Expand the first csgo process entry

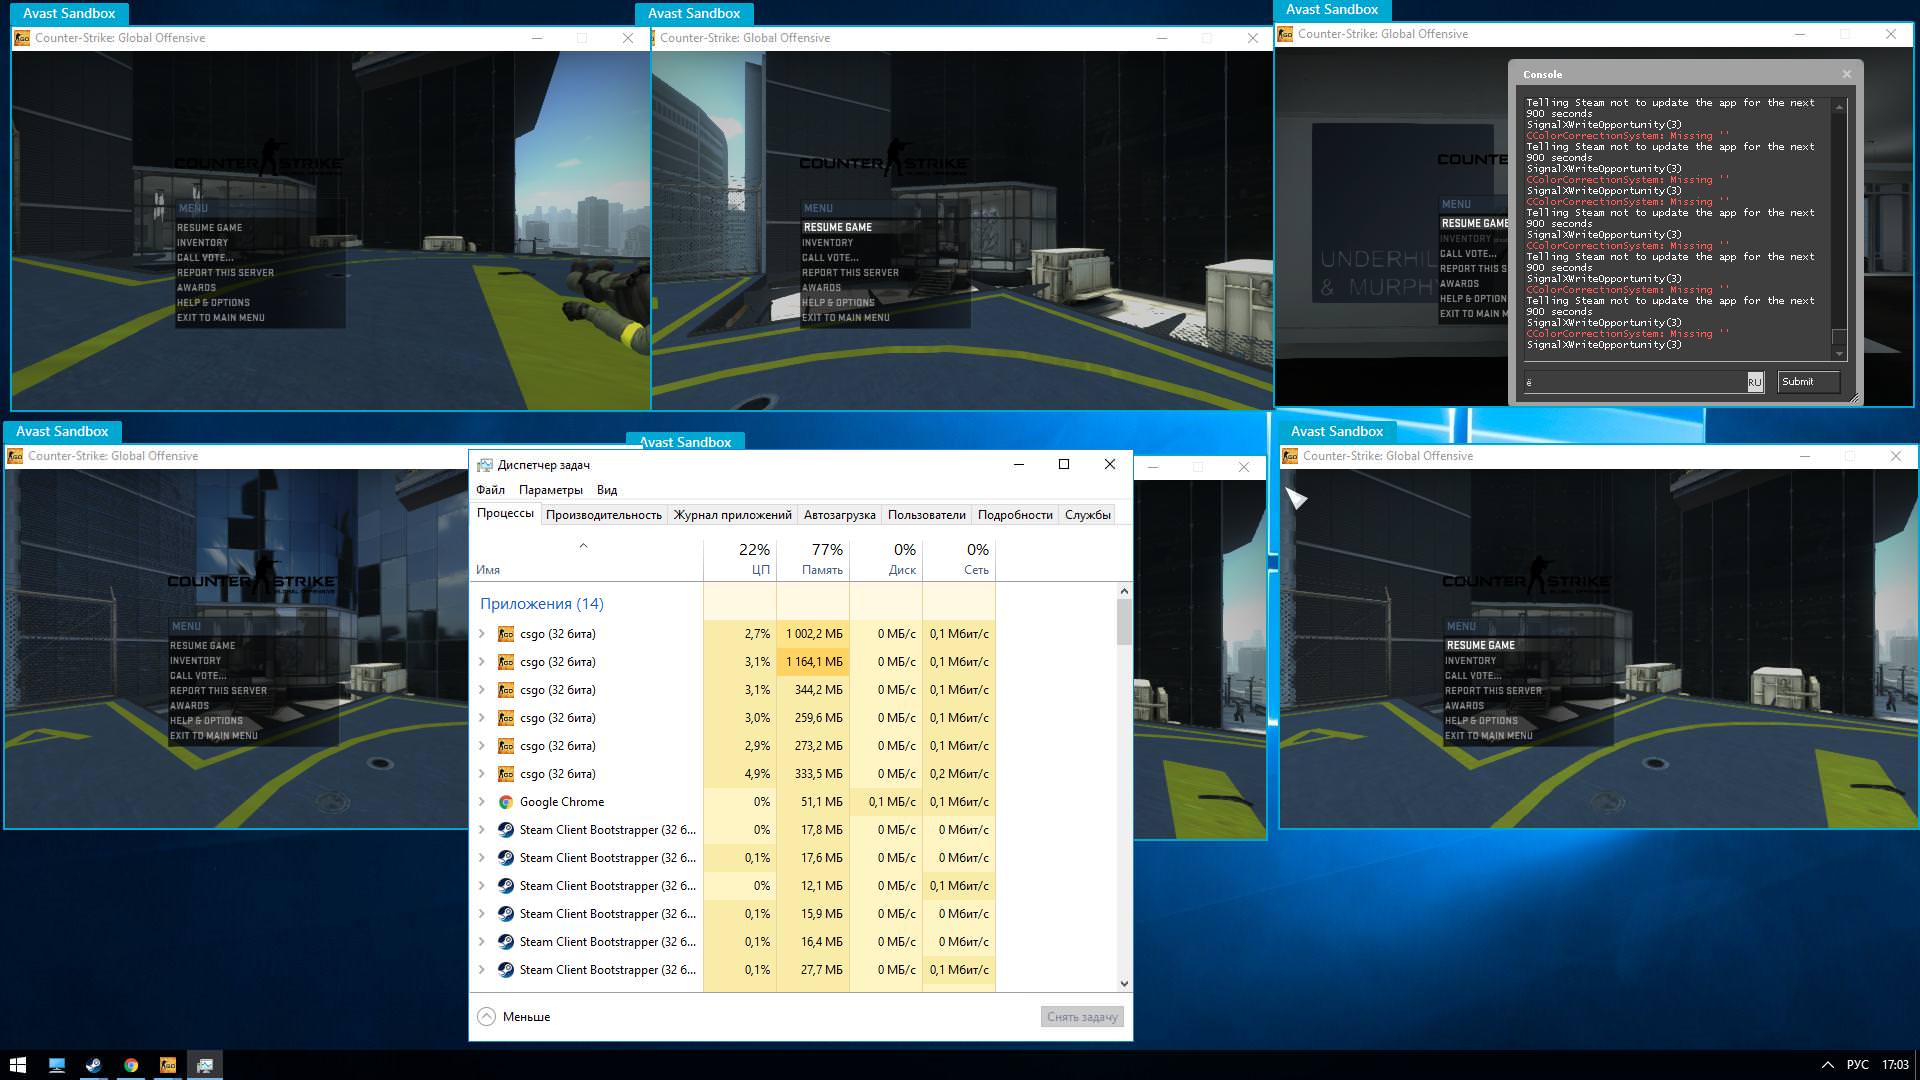[482, 634]
